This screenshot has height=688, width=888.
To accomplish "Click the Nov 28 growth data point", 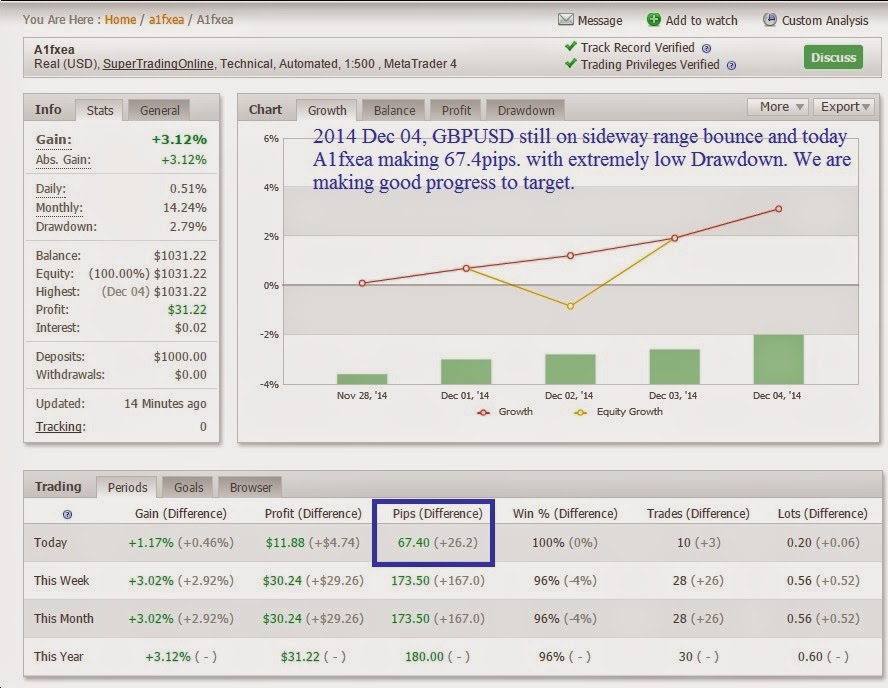I will pyautogui.click(x=362, y=283).
